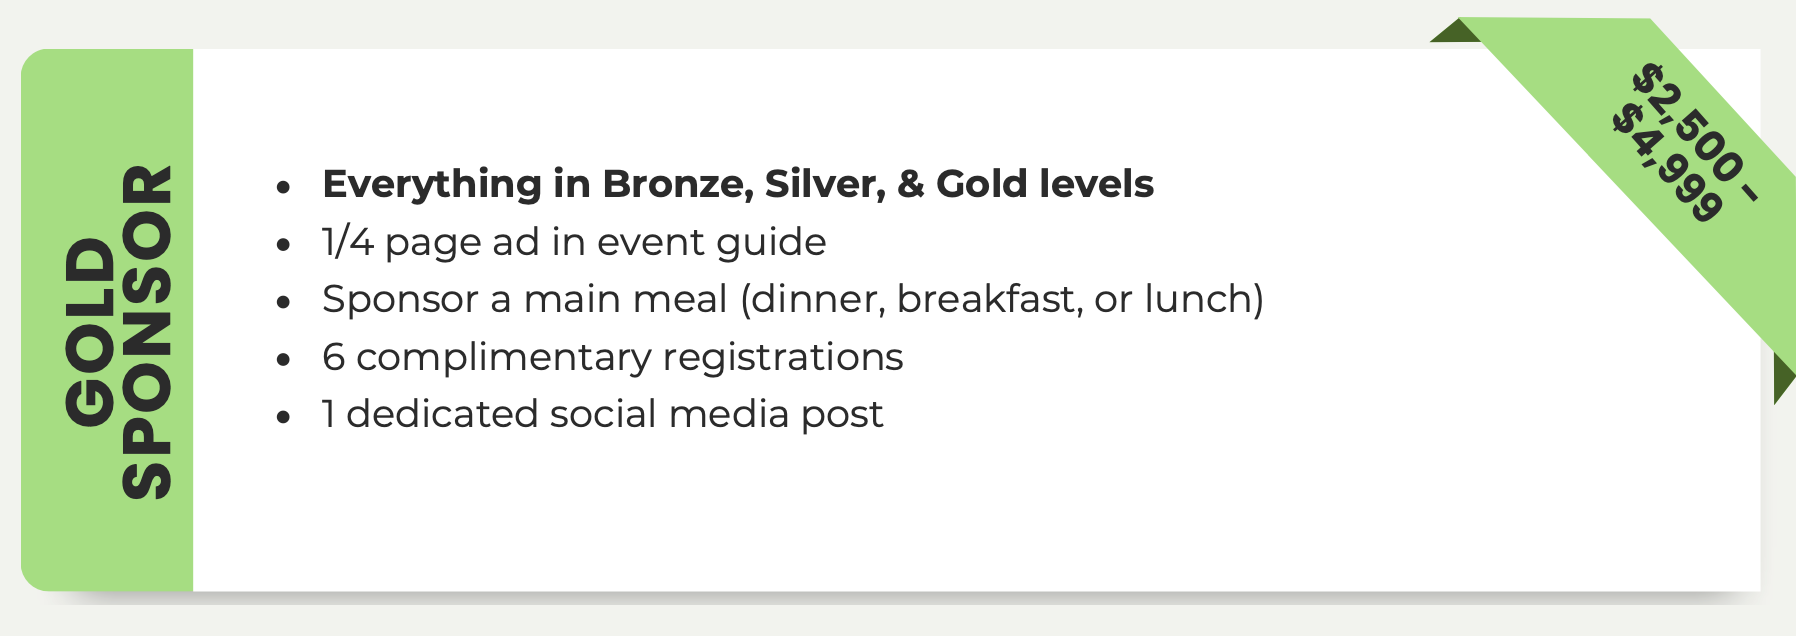Click the bullet before "1/4 page ad"

click(285, 244)
